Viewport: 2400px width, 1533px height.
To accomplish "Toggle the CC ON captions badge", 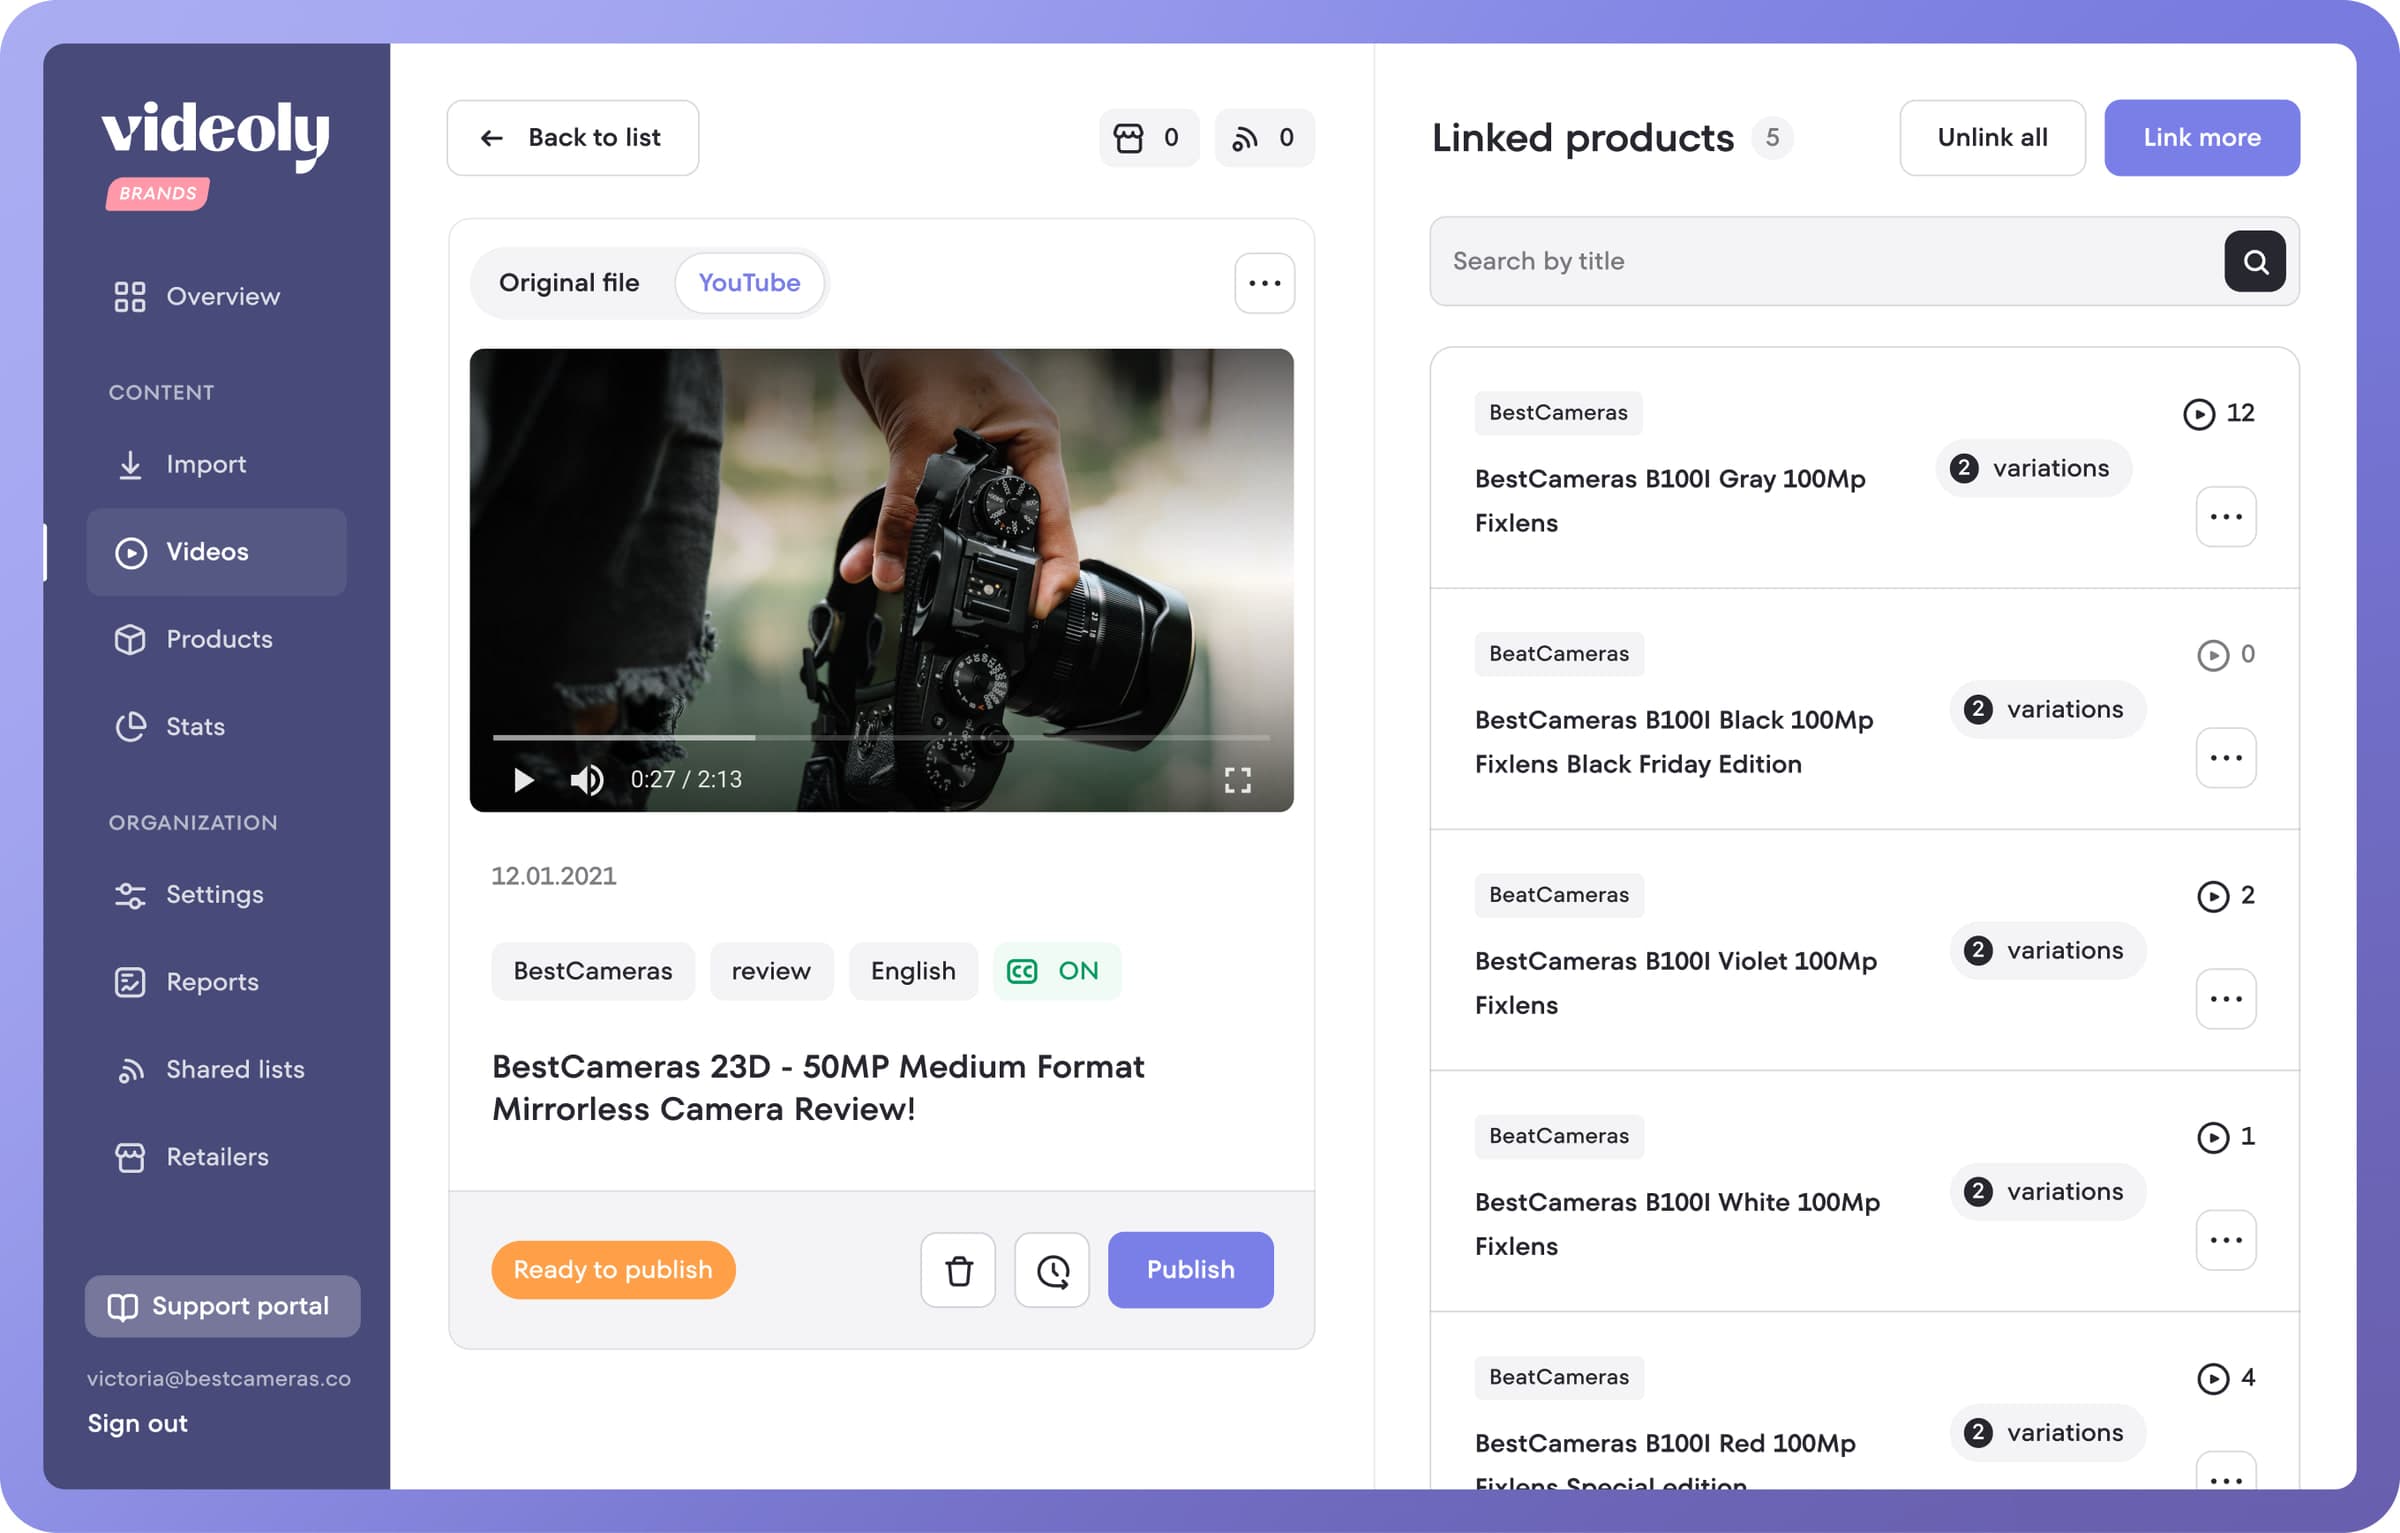I will pyautogui.click(x=1056, y=971).
